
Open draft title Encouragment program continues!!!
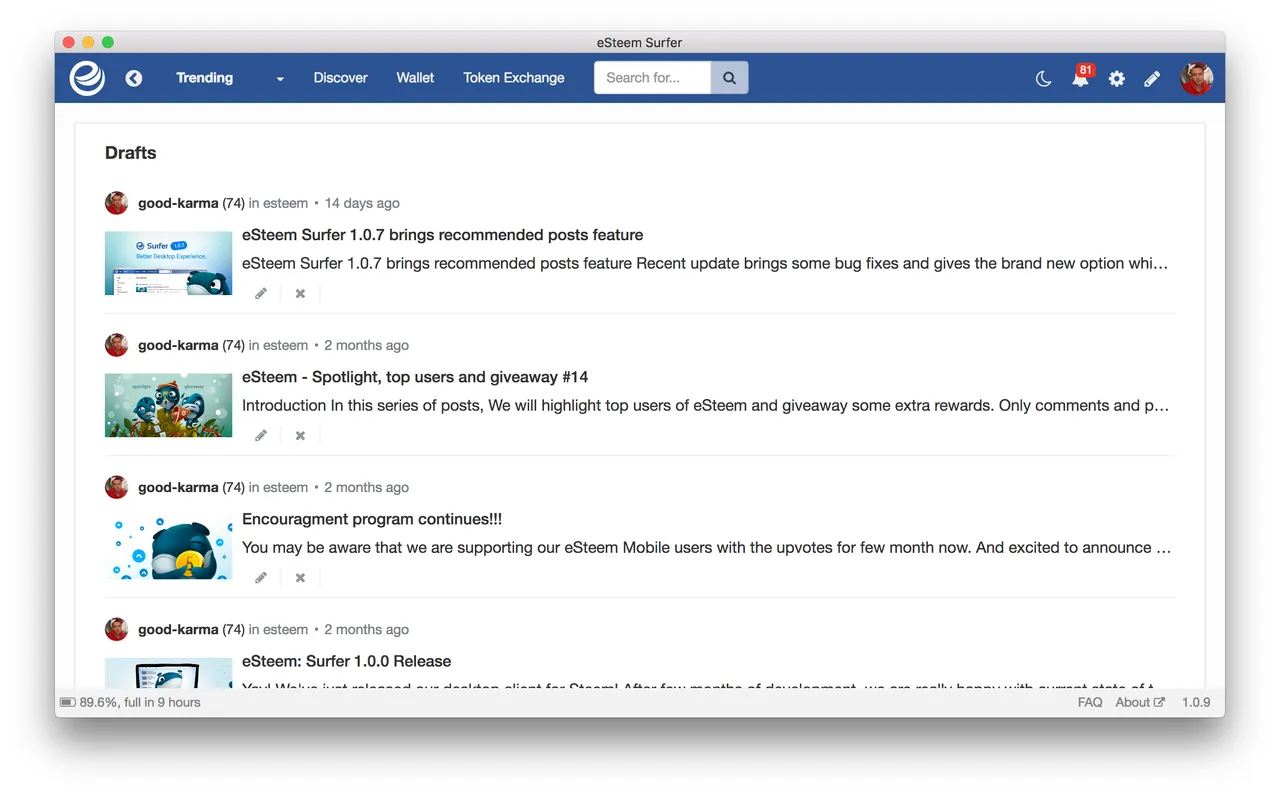tap(372, 519)
